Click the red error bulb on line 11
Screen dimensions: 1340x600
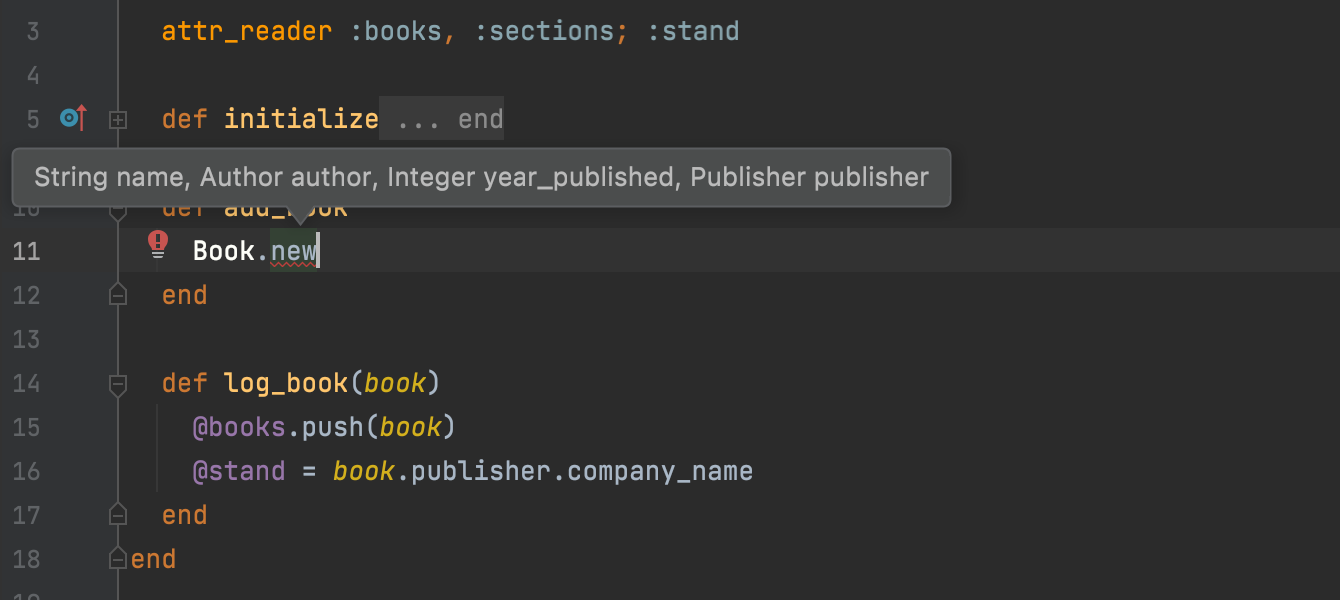[x=158, y=243]
